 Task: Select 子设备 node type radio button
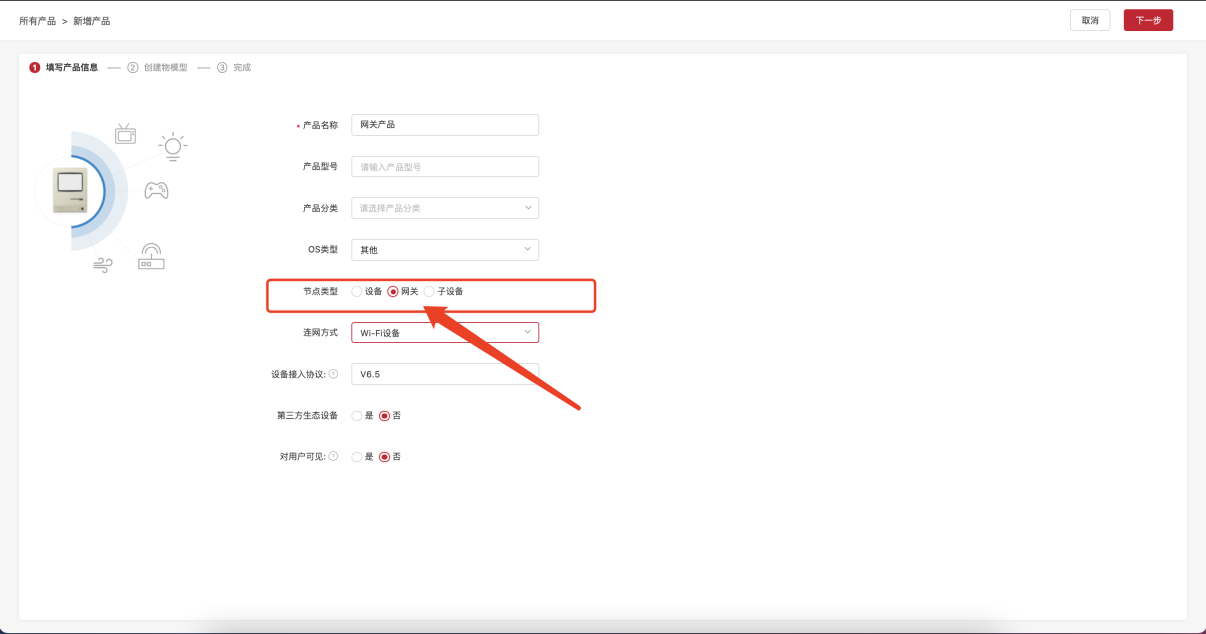(x=430, y=291)
